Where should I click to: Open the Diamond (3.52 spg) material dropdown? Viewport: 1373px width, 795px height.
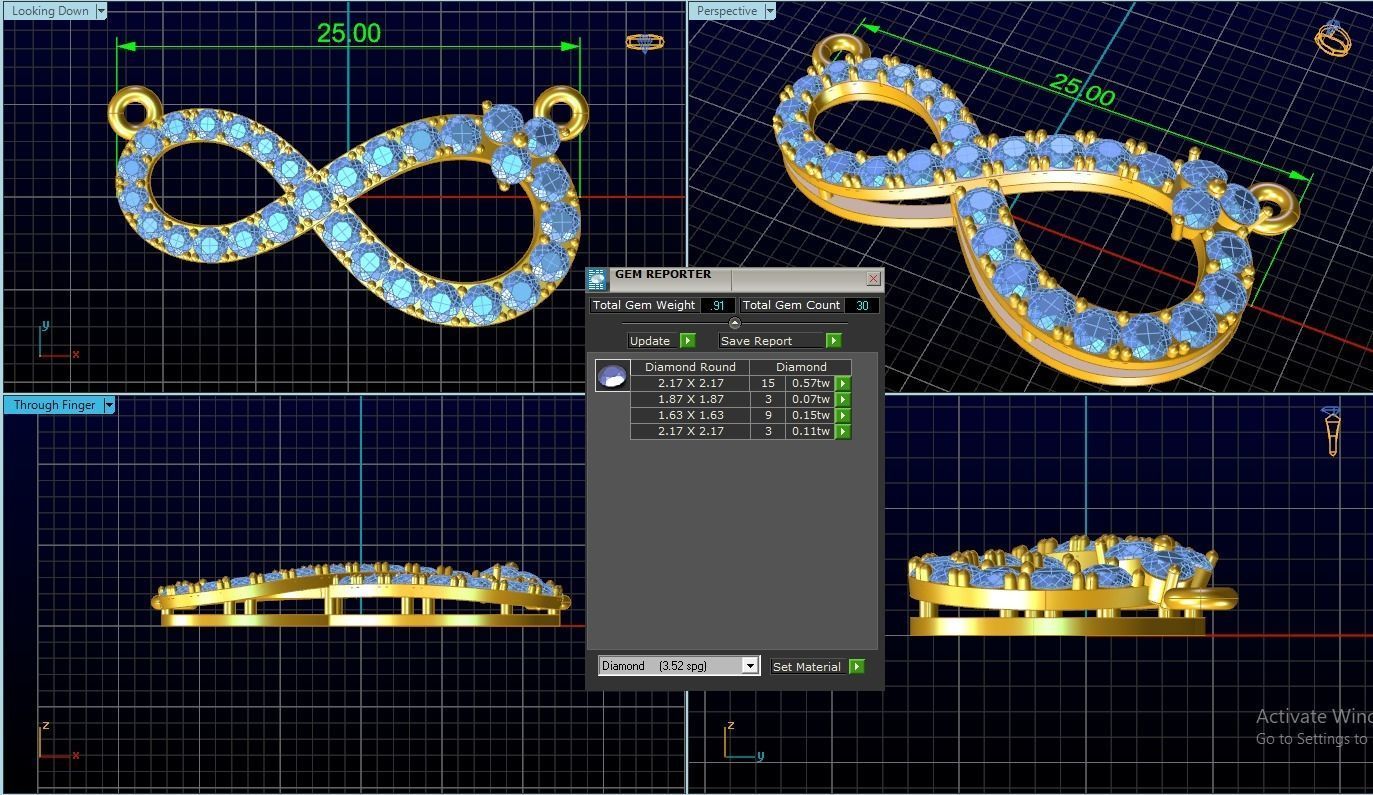[x=750, y=666]
